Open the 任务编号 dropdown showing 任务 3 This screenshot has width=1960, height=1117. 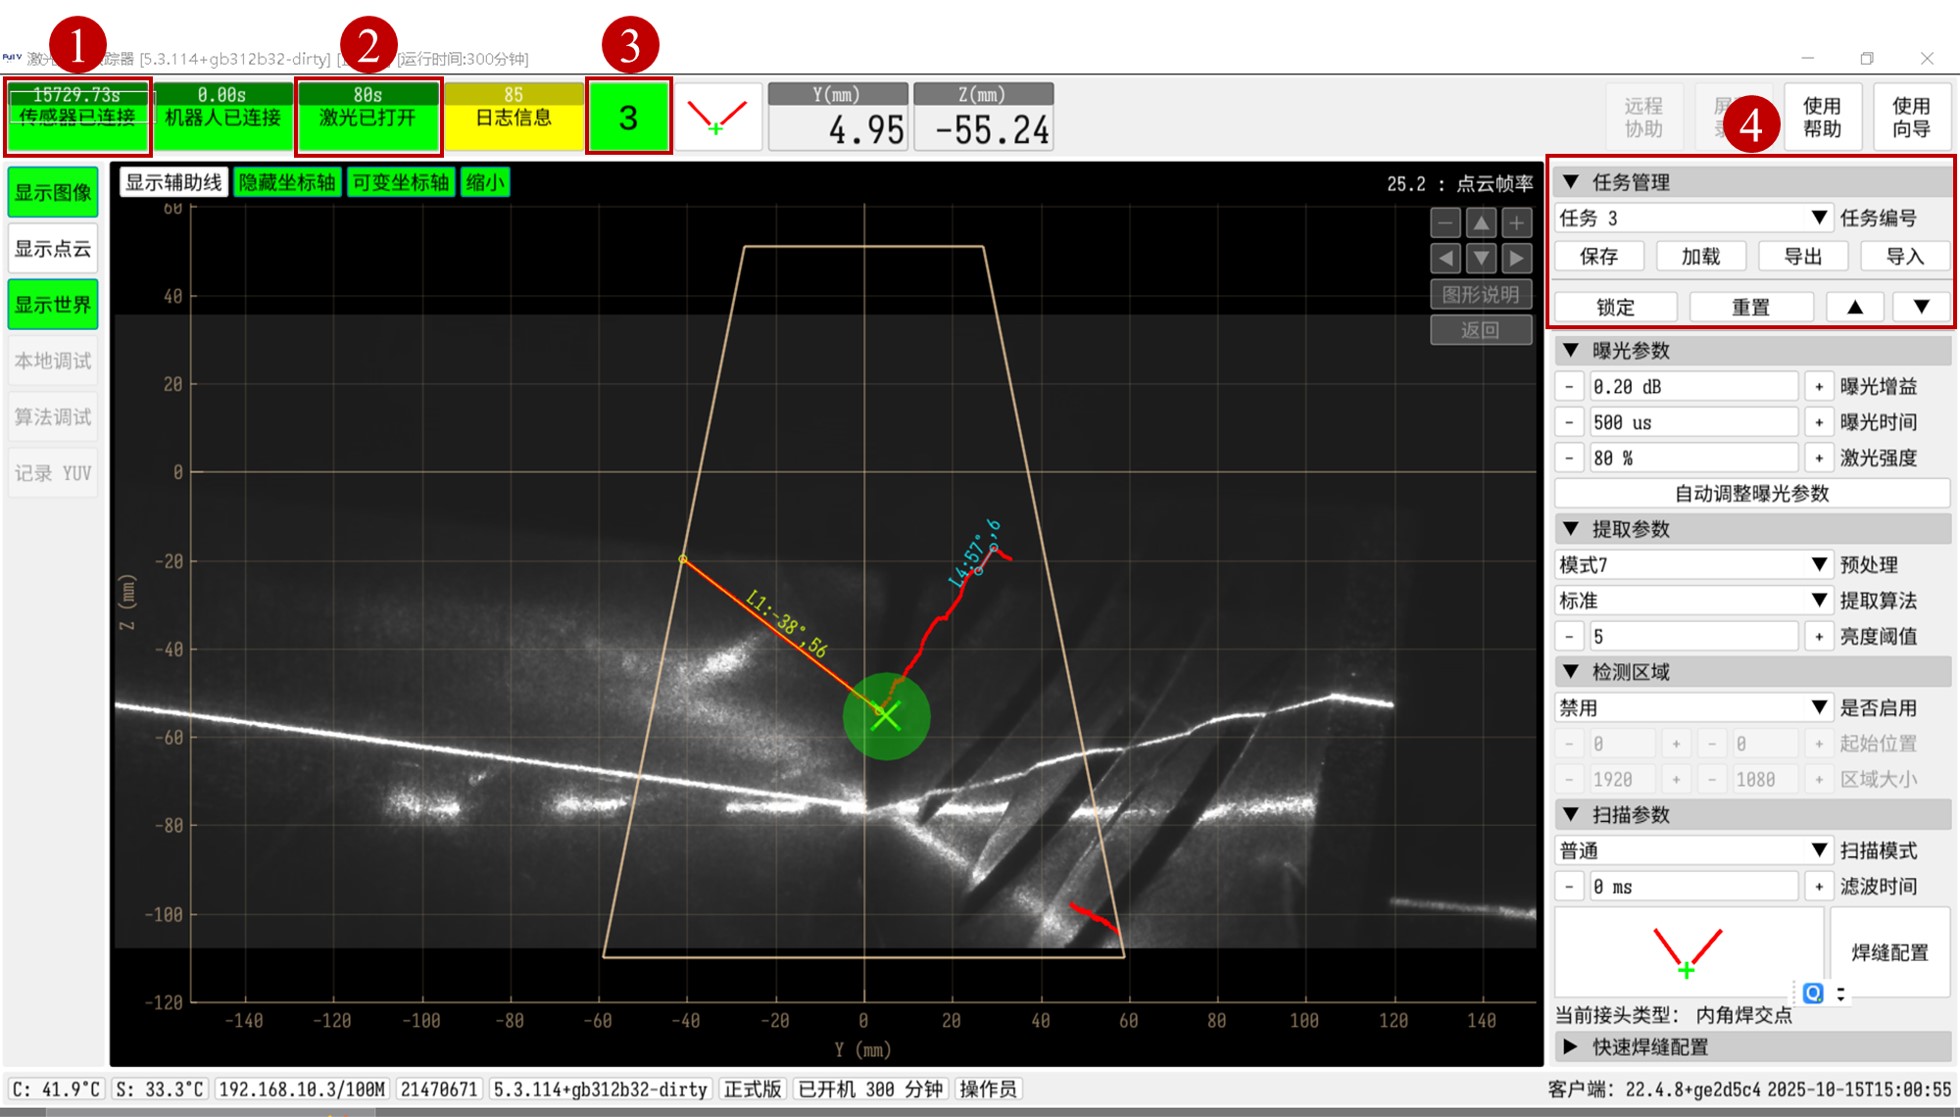click(x=1692, y=218)
